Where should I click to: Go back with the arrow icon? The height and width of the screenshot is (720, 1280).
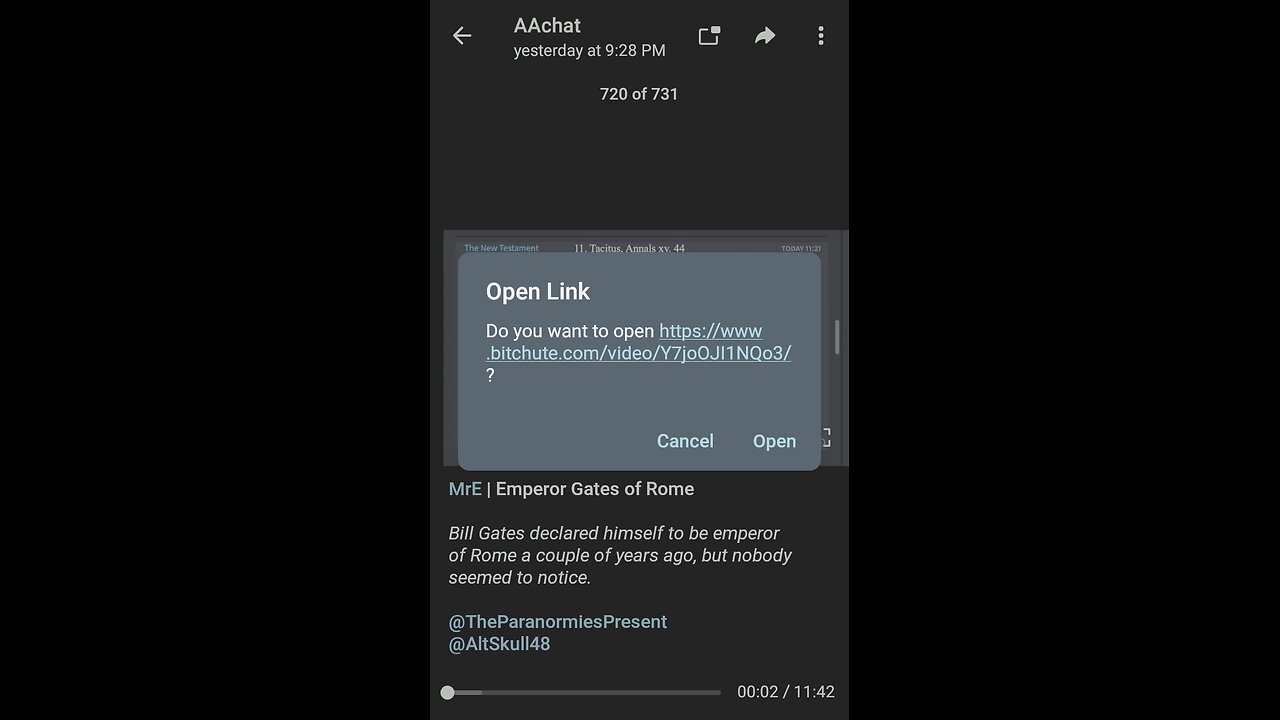pos(461,36)
